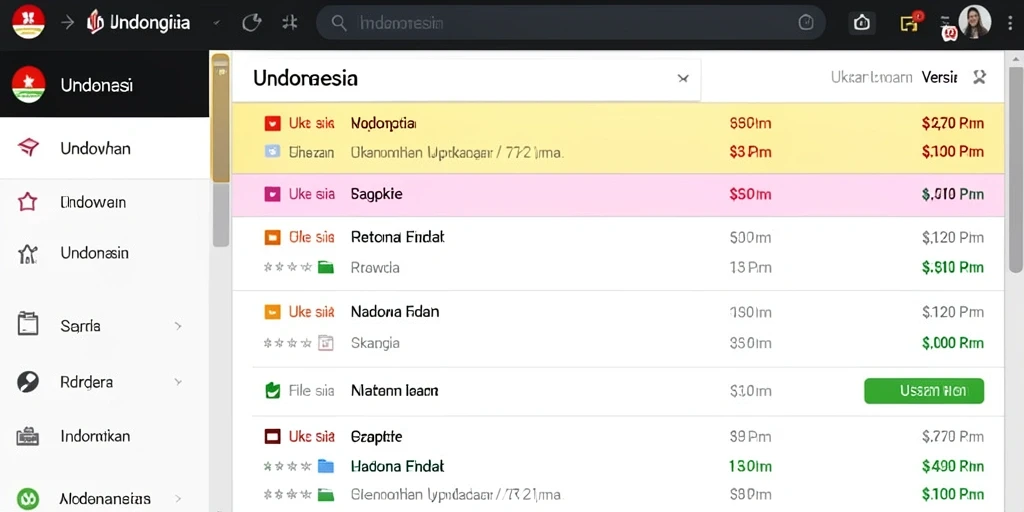Click the Undonasin building icon
This screenshot has width=1024, height=512.
click(28, 253)
